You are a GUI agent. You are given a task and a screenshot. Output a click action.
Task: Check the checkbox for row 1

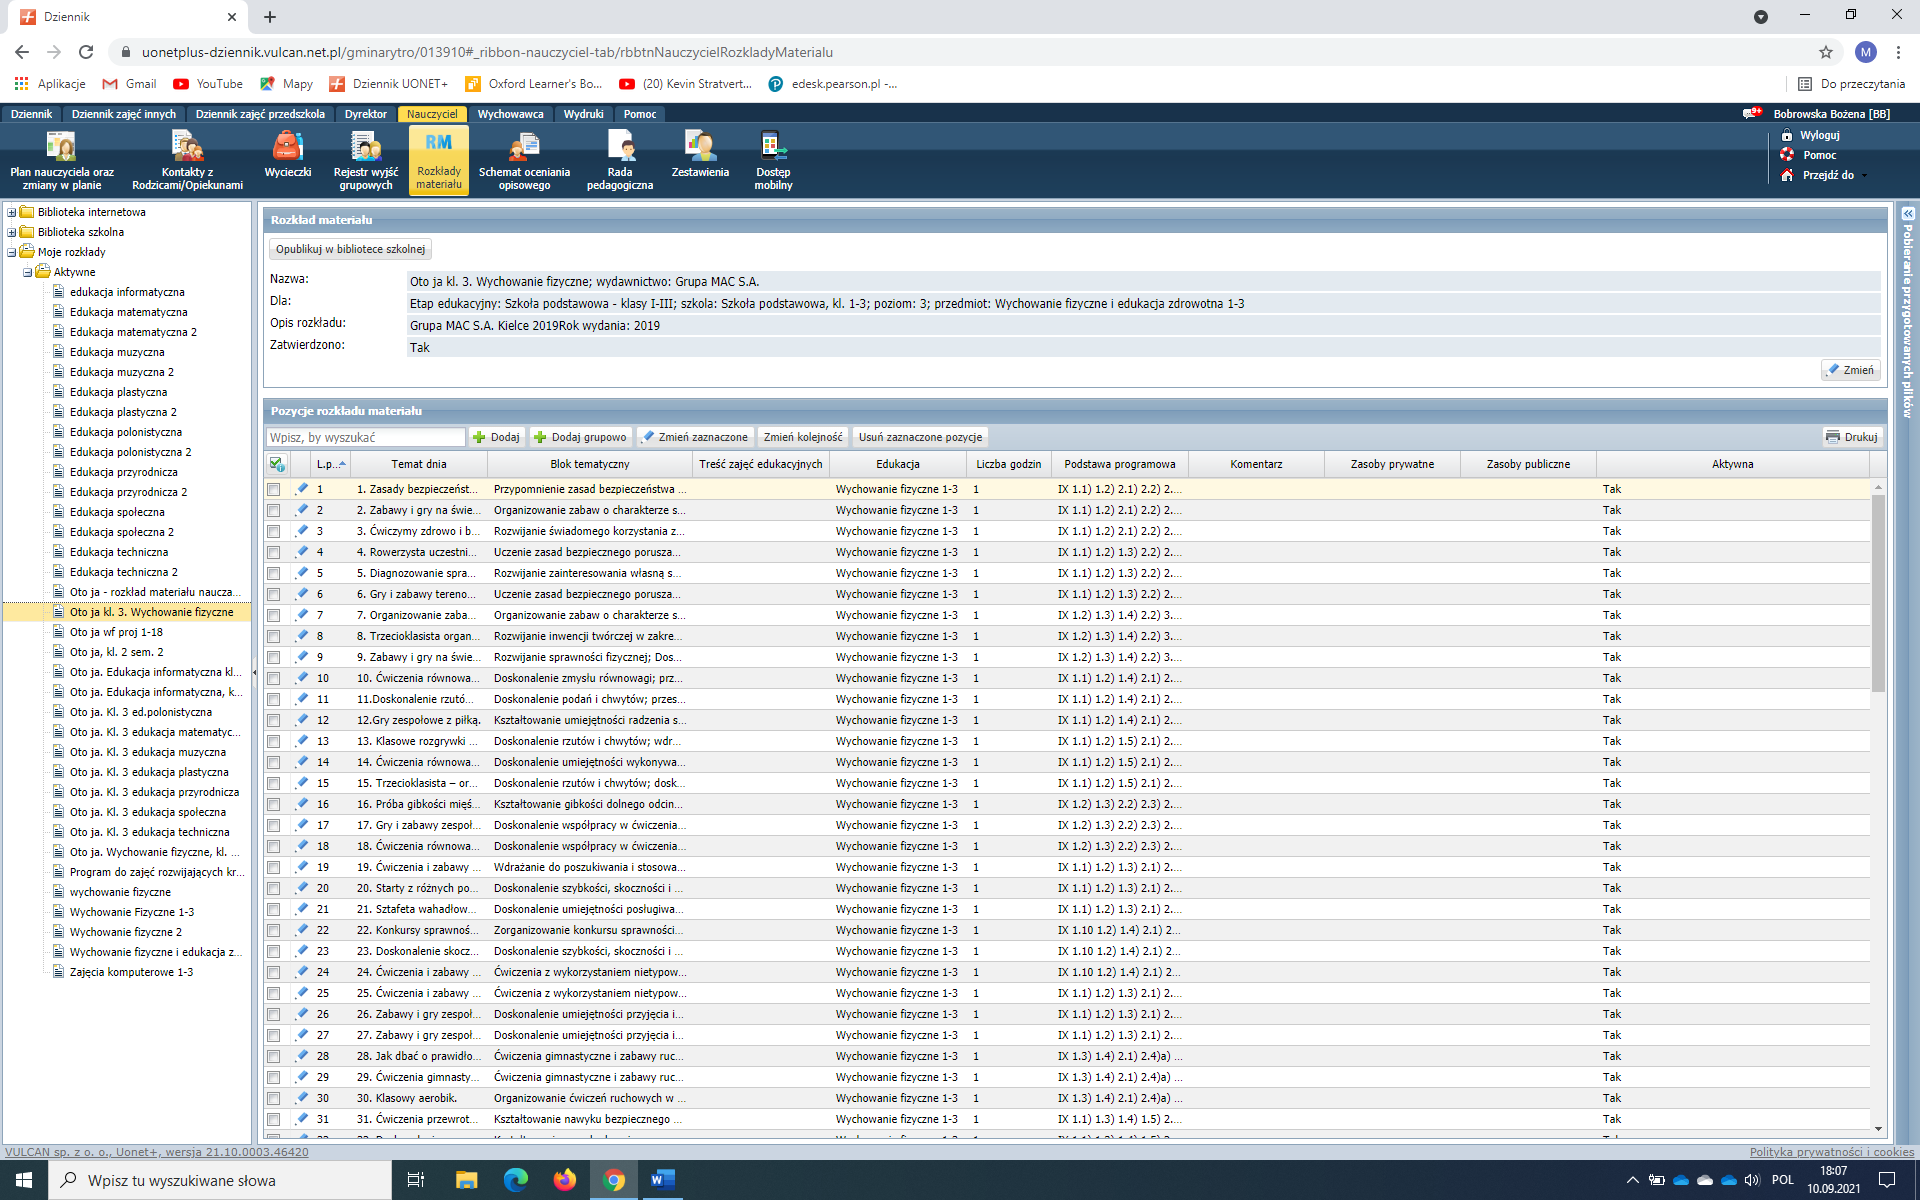tap(273, 490)
